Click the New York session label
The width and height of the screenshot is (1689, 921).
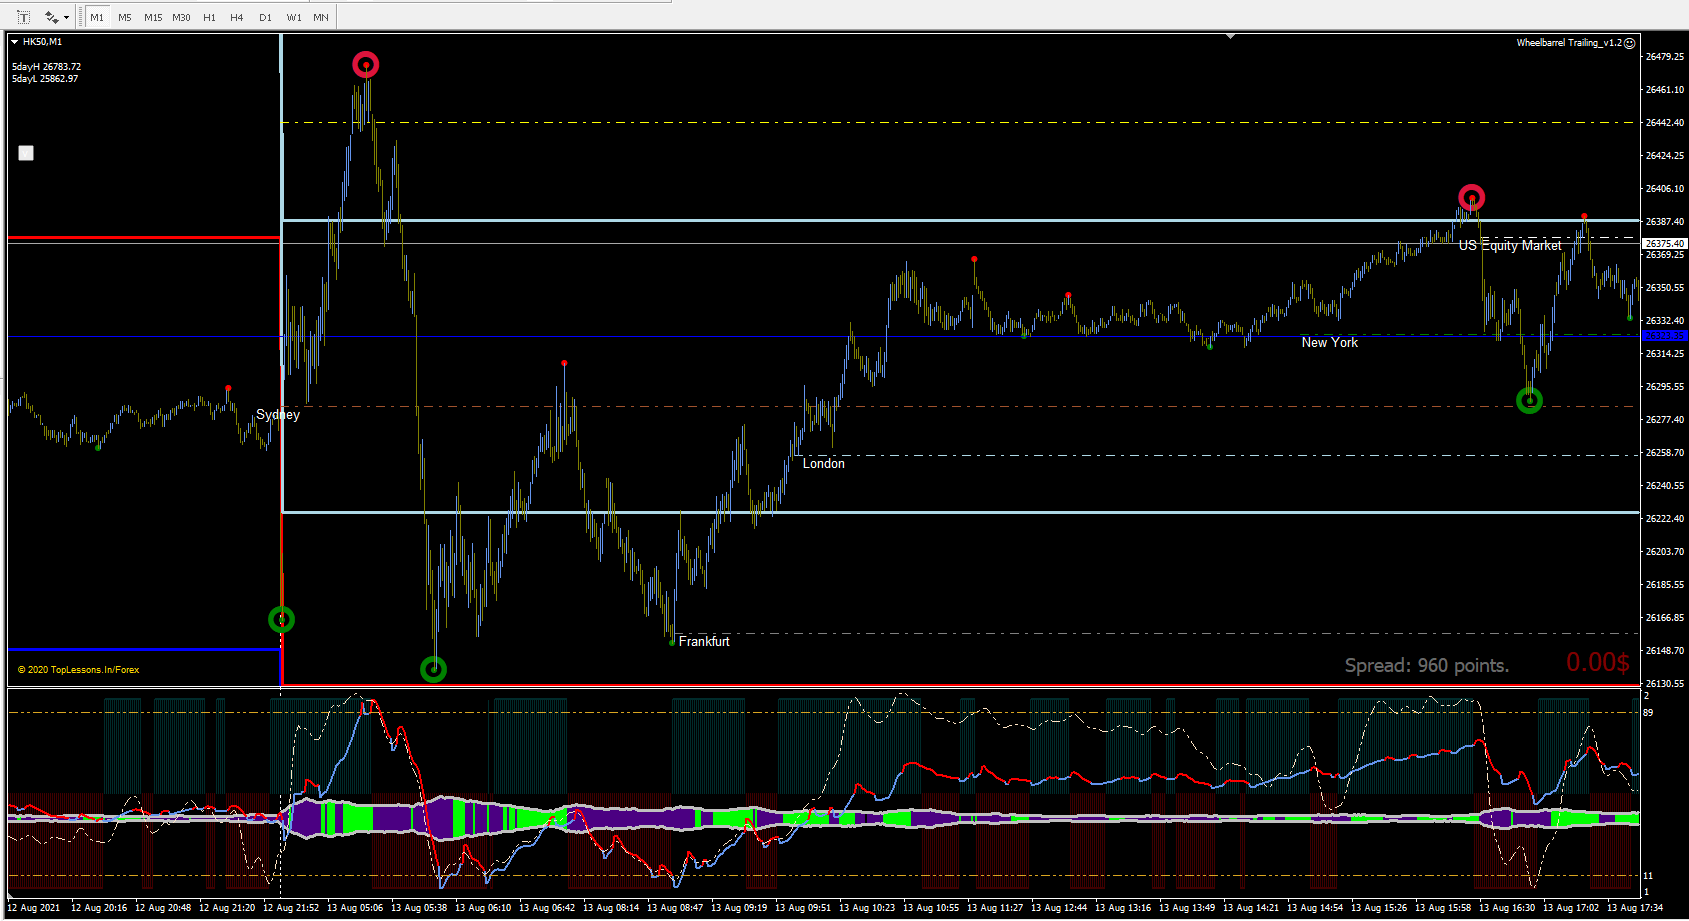pyautogui.click(x=1330, y=342)
